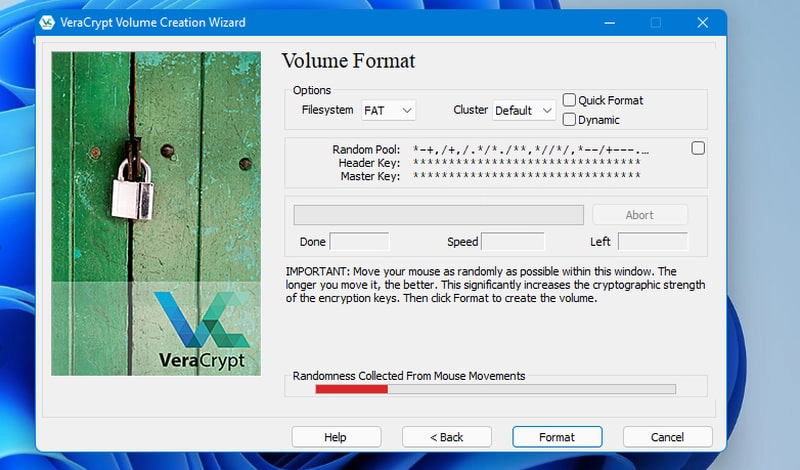Click the Abort button
800x470 pixels.
639,215
